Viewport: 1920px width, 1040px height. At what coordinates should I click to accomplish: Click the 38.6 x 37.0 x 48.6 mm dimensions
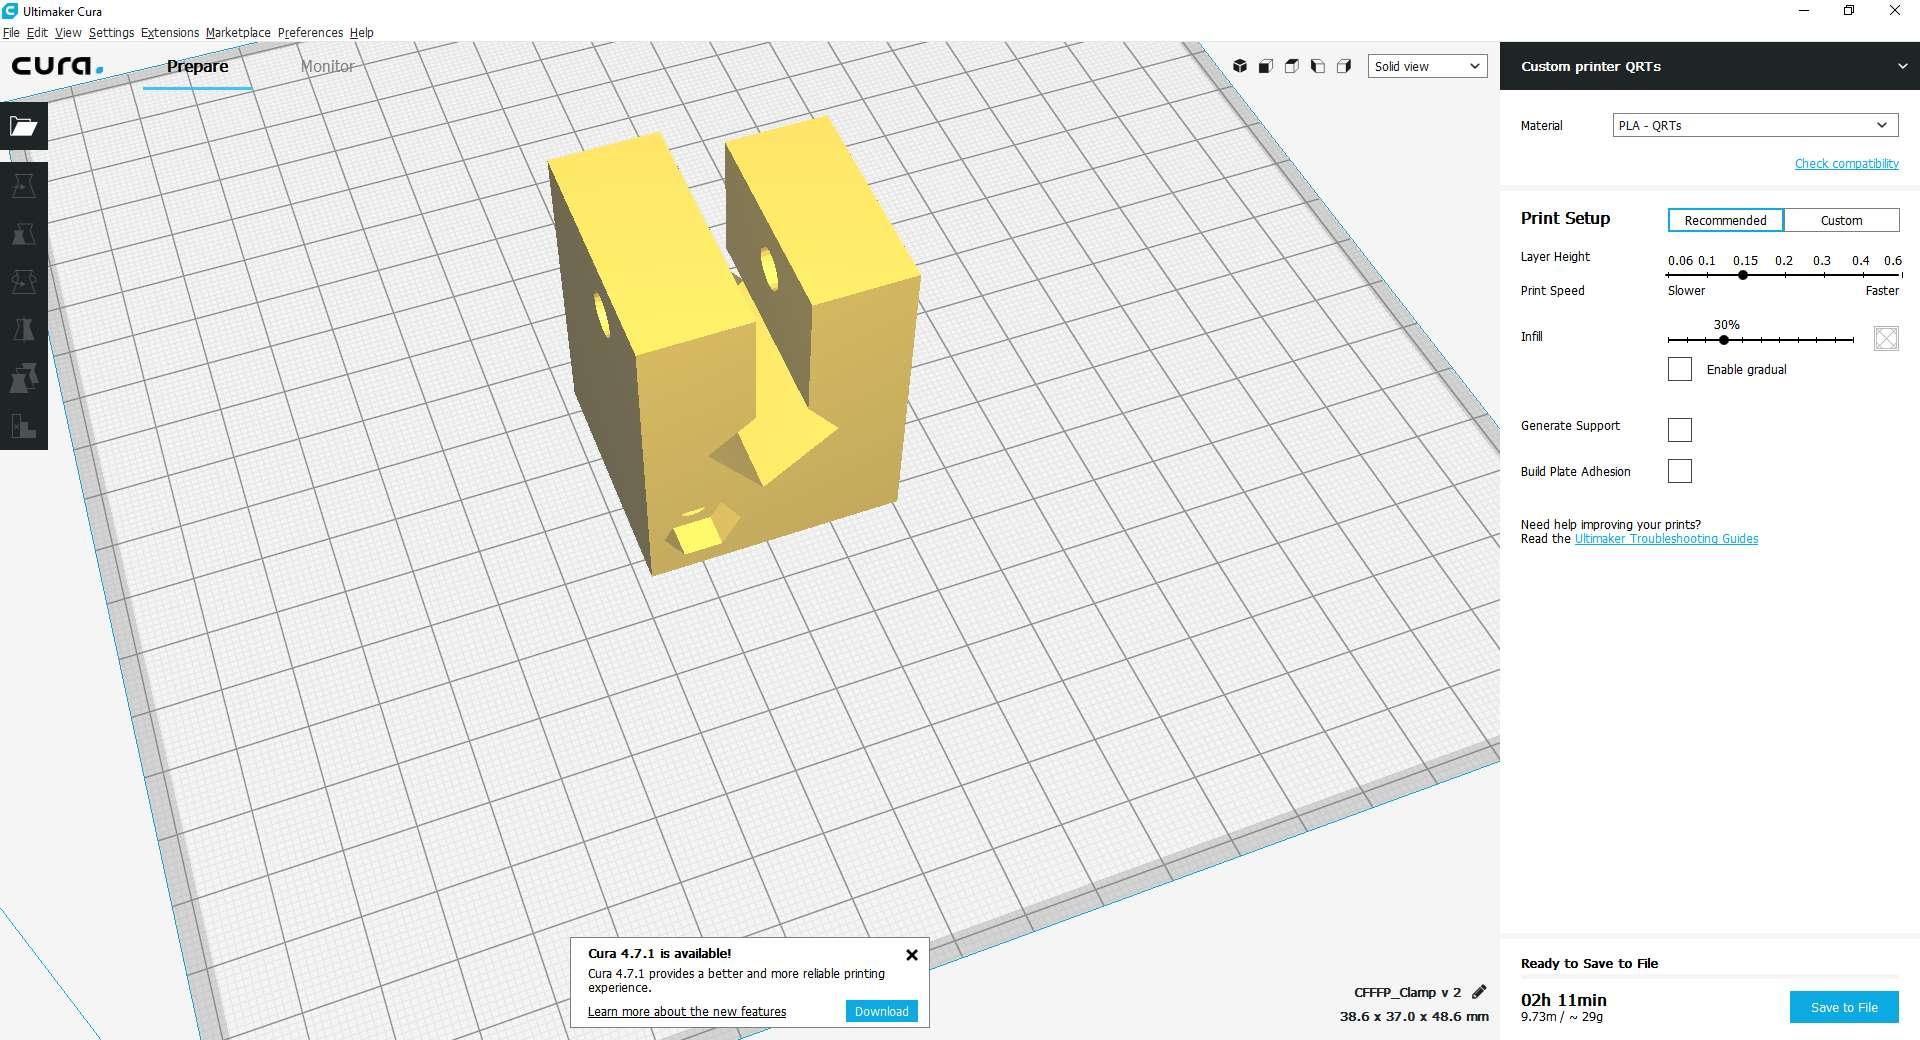[x=1414, y=1016]
